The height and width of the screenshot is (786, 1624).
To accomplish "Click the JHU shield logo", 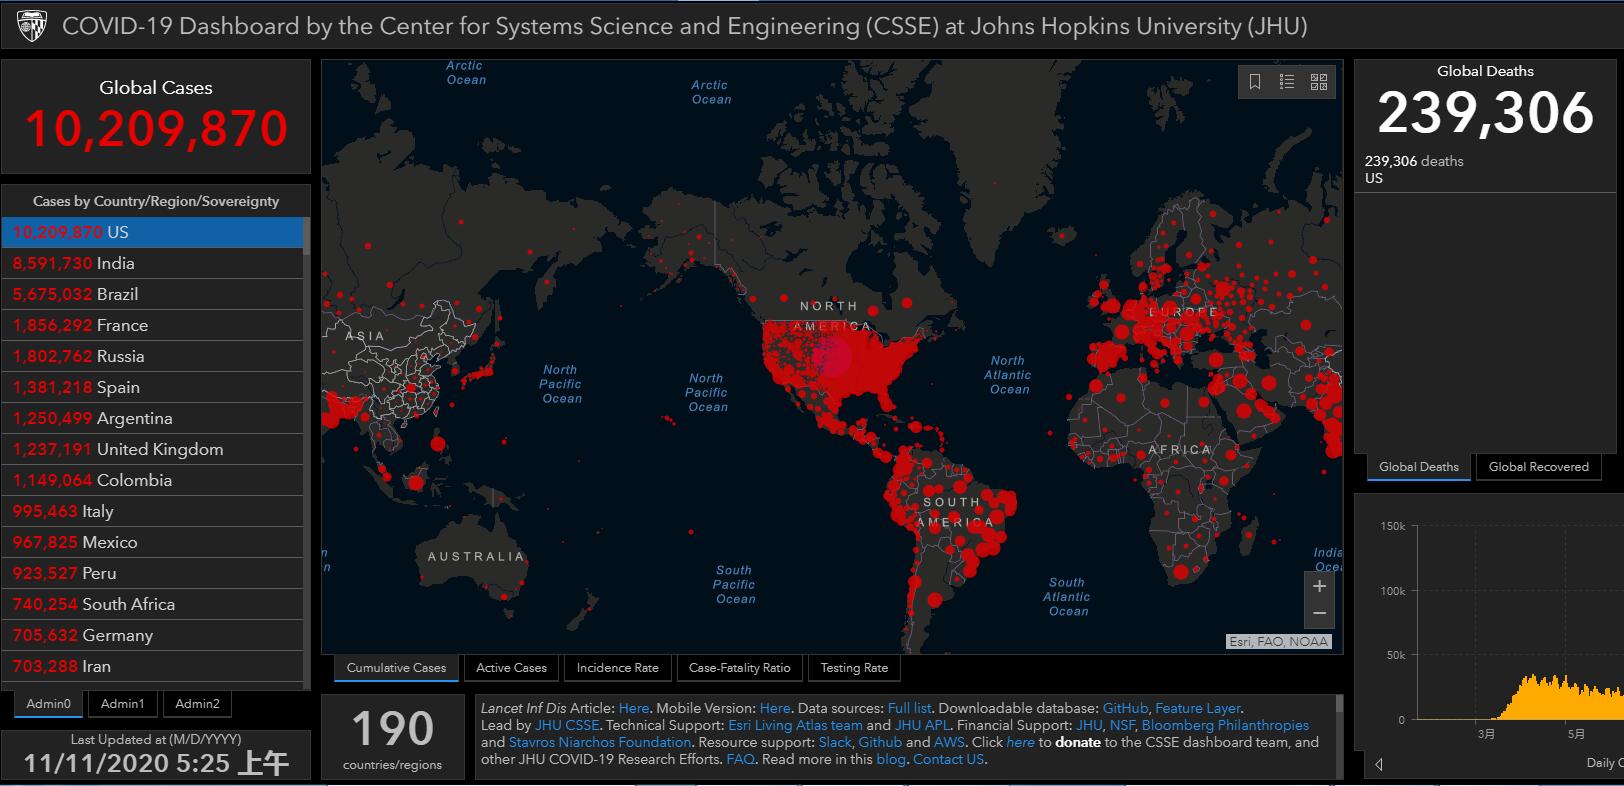I will [x=32, y=26].
